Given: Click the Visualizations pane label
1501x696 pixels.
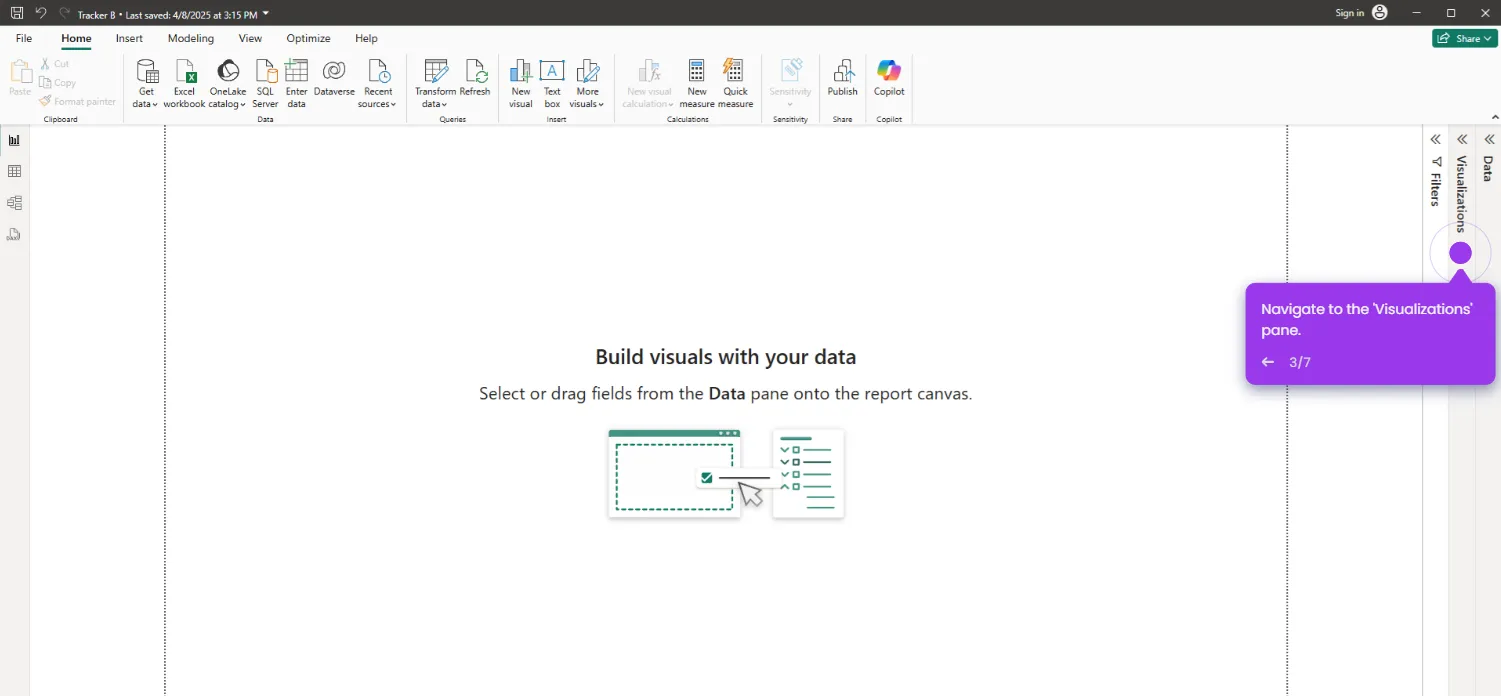Looking at the screenshot, I should (x=1461, y=194).
